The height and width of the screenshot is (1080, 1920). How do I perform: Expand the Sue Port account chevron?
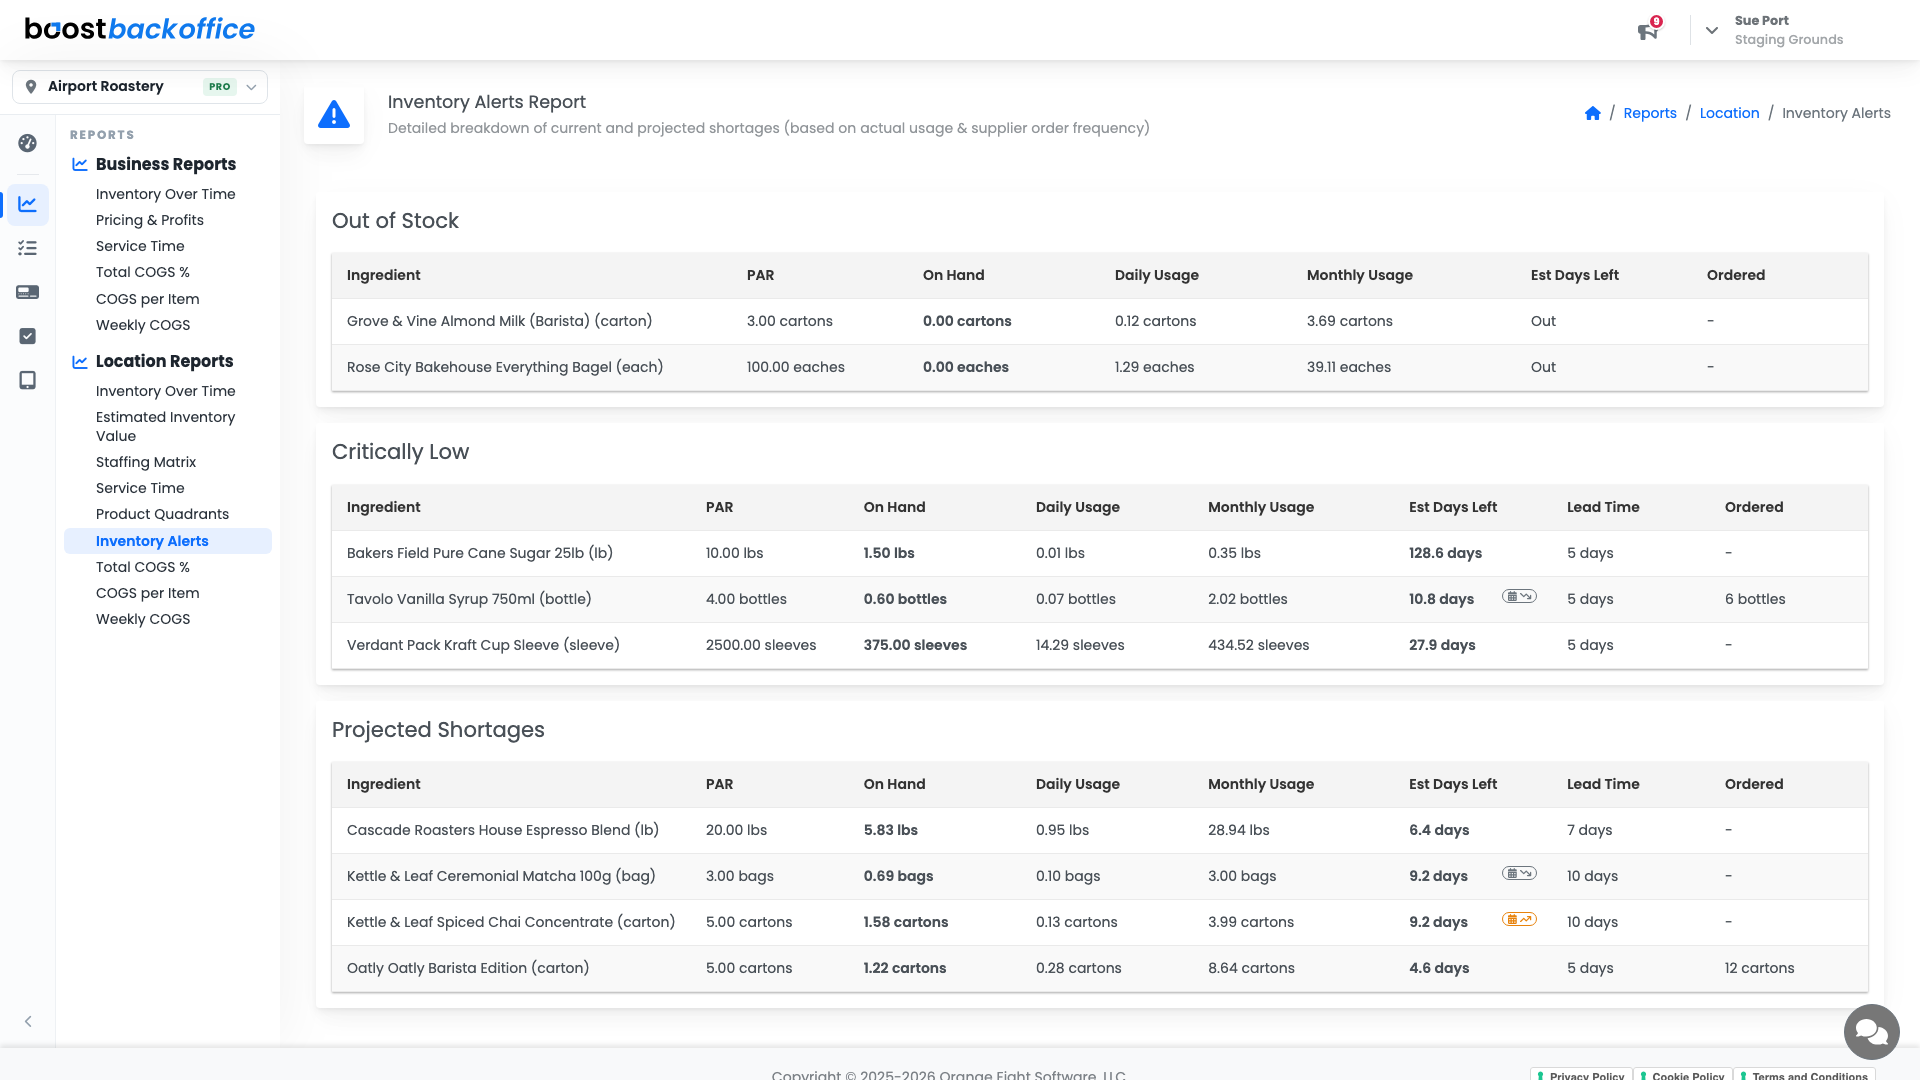pyautogui.click(x=1712, y=30)
